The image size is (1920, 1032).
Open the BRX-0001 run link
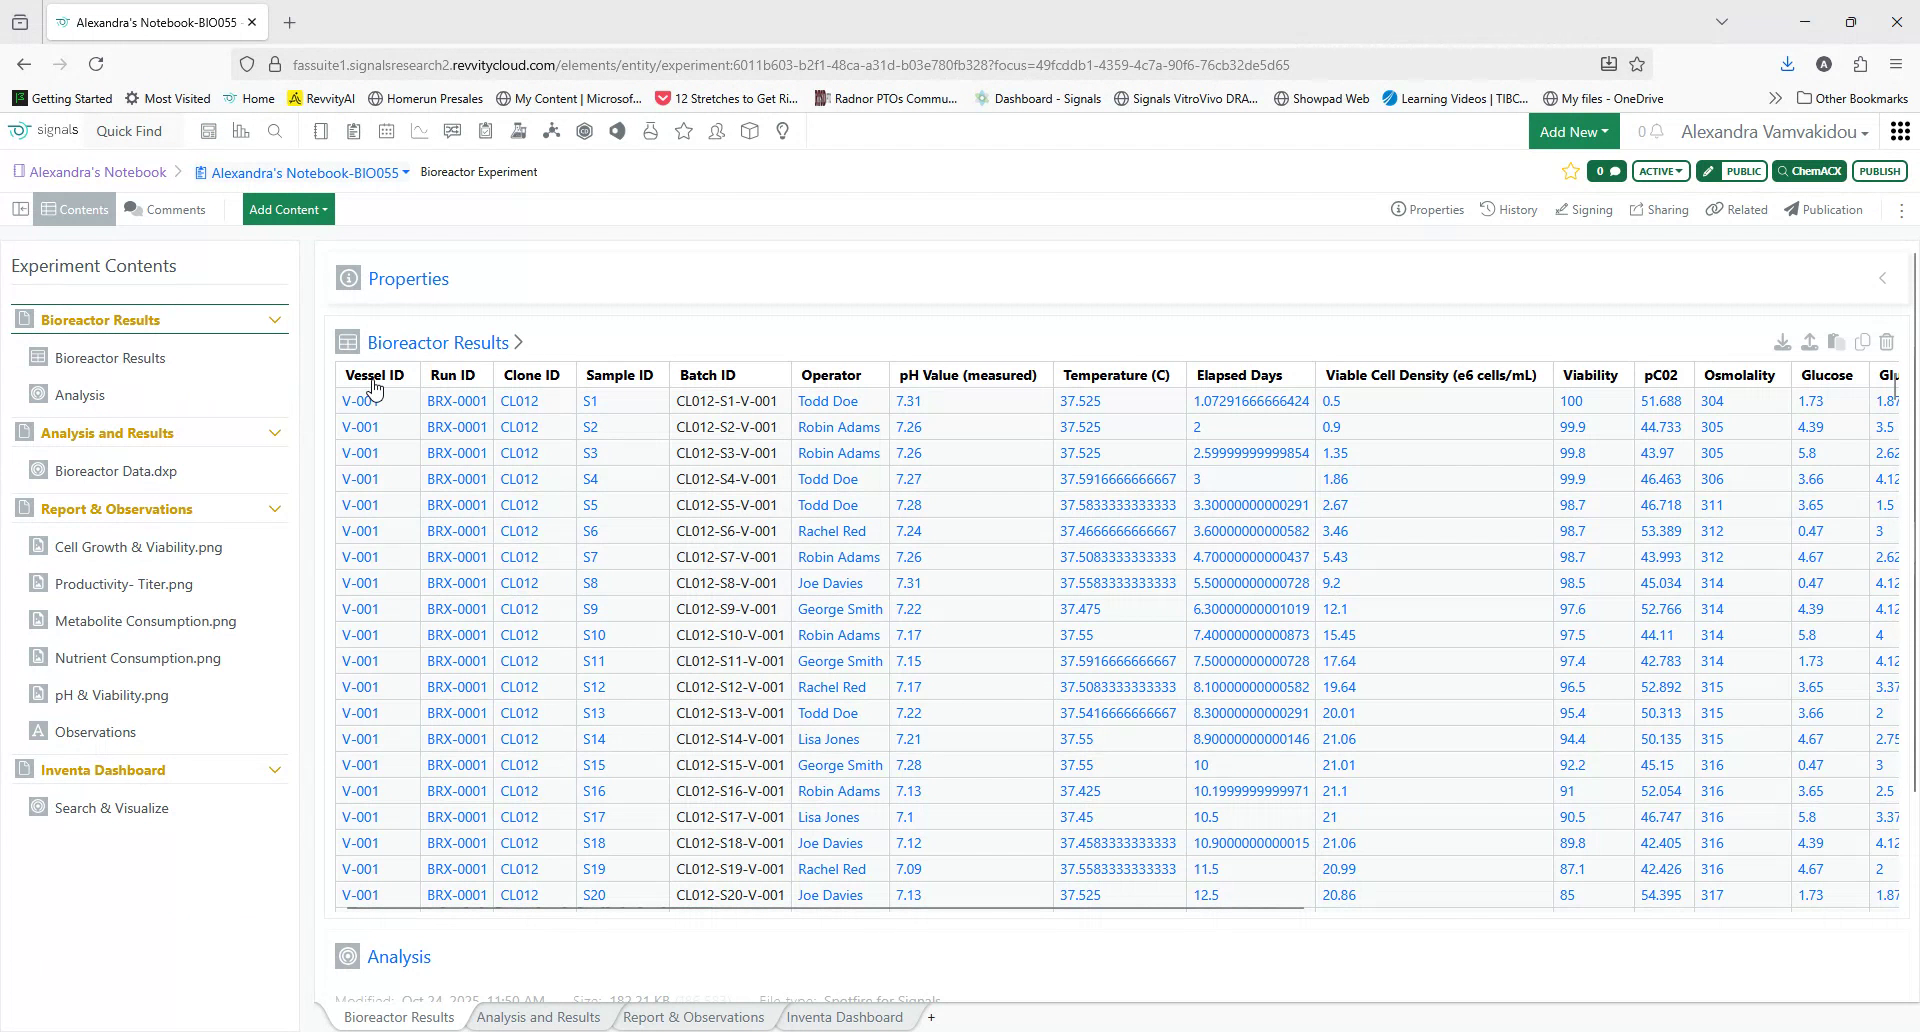(456, 401)
